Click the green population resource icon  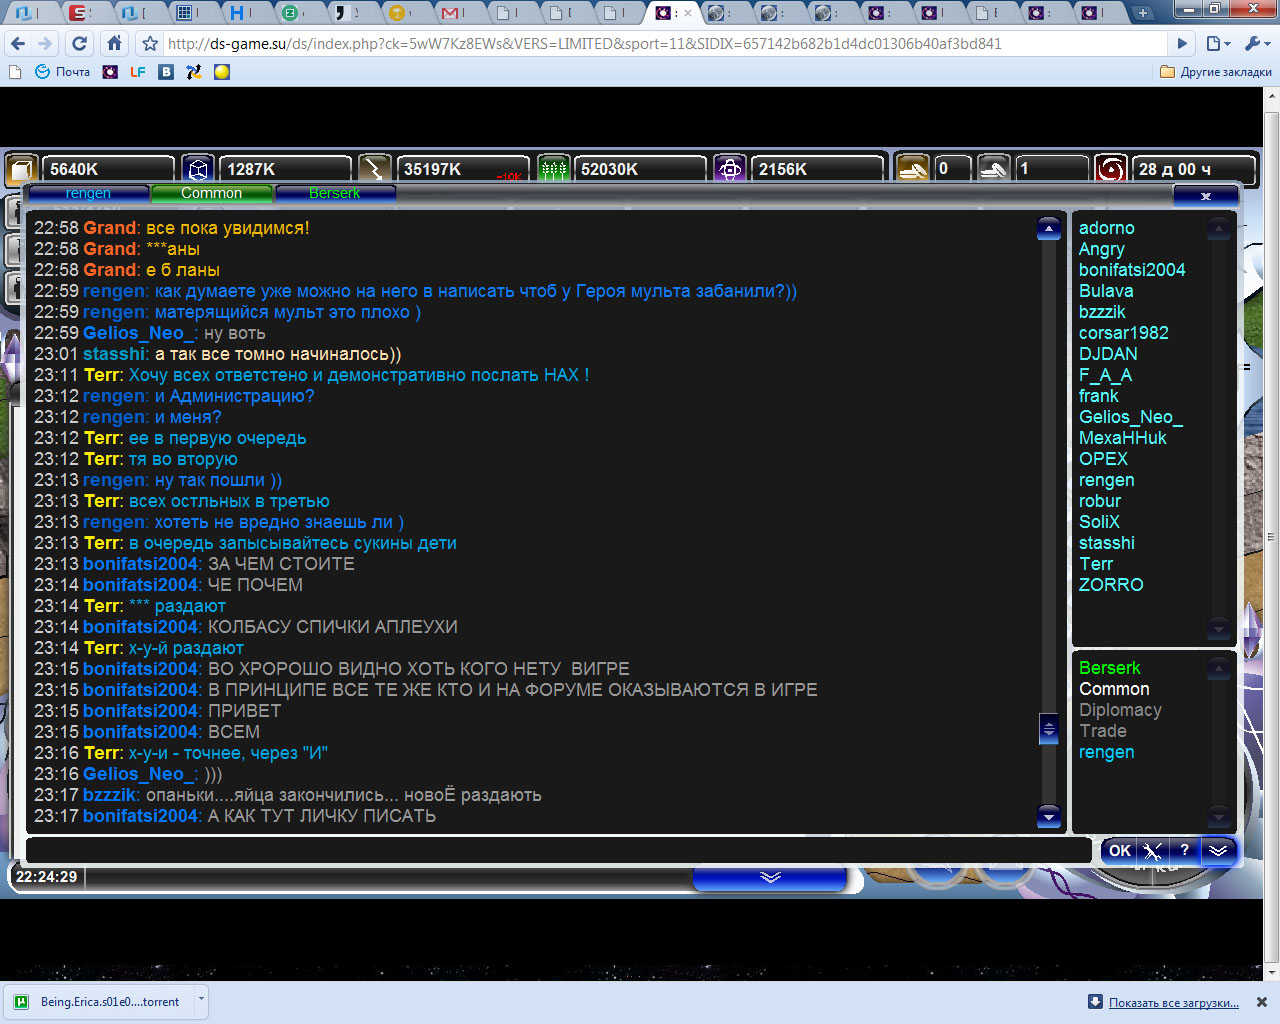(553, 169)
